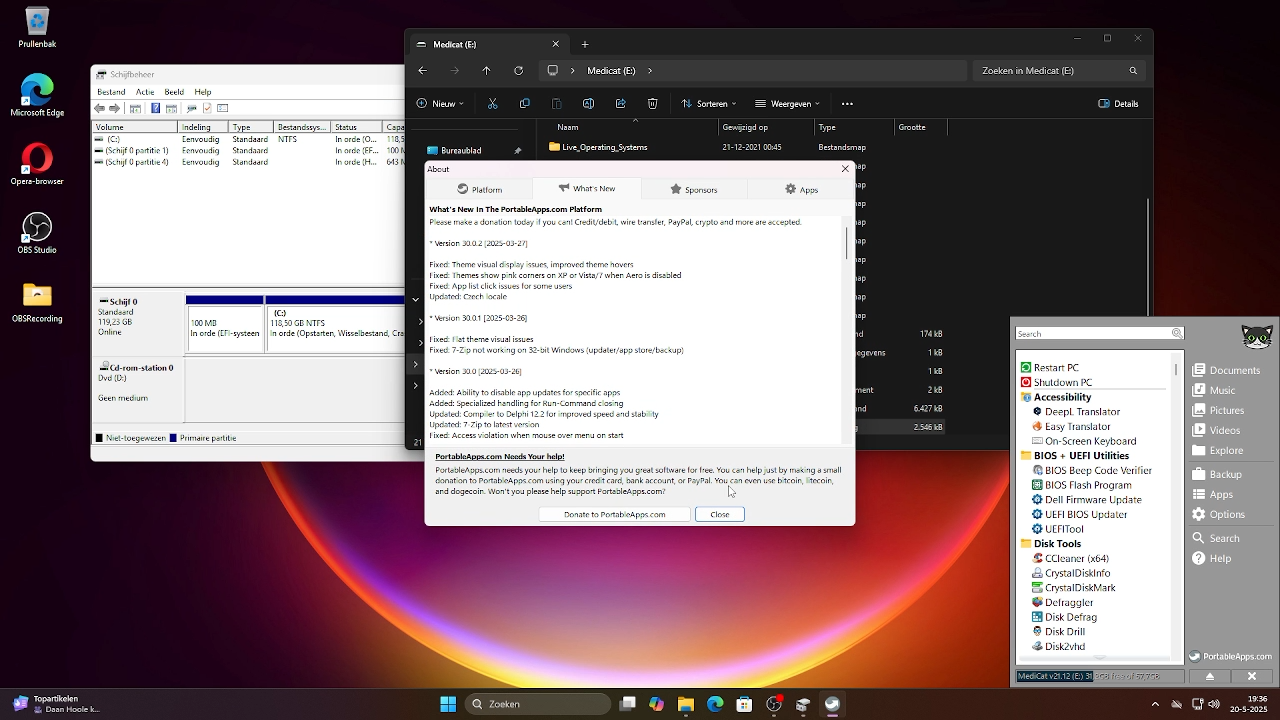Open Apps in PortableApps side menu

pos(1213,494)
